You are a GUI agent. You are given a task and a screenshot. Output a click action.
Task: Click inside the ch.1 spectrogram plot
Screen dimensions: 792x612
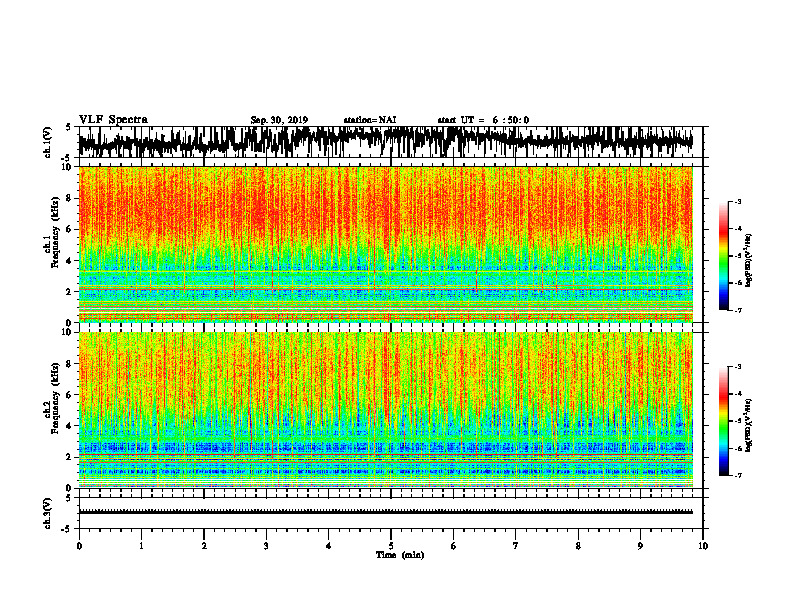pyautogui.click(x=386, y=244)
